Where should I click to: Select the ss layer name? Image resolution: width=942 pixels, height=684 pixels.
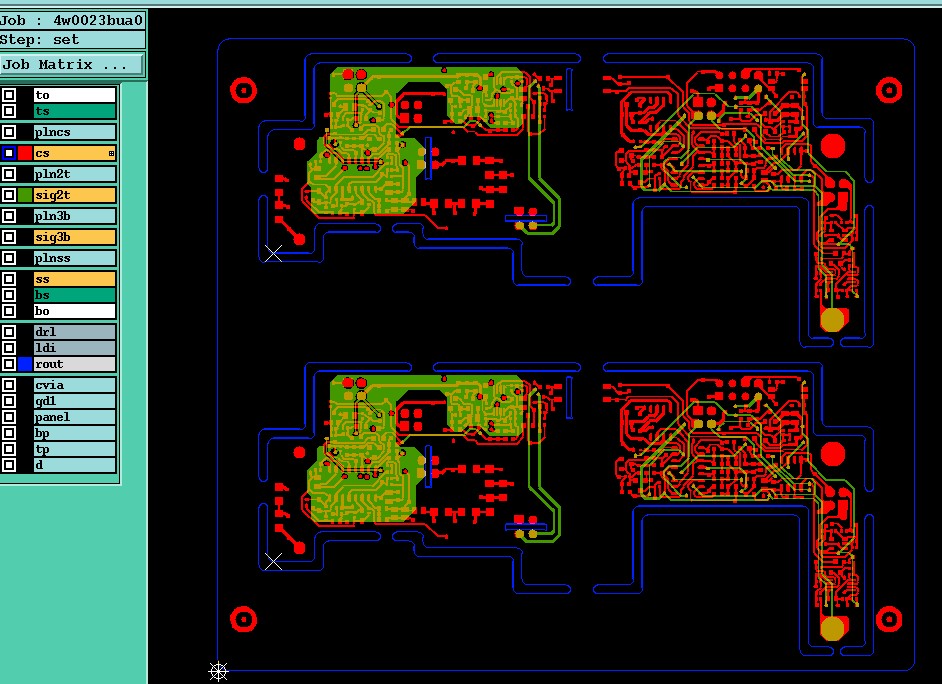[x=74, y=279]
